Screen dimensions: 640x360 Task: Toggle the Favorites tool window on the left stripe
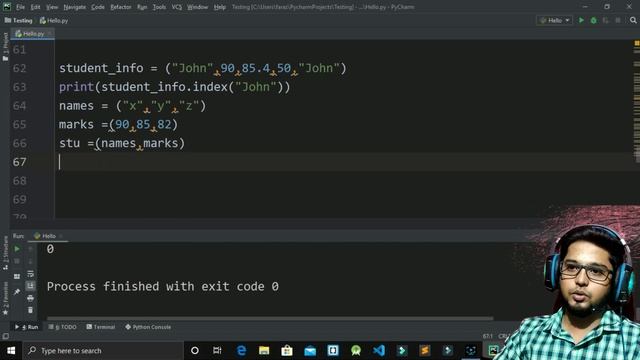tap(5, 298)
